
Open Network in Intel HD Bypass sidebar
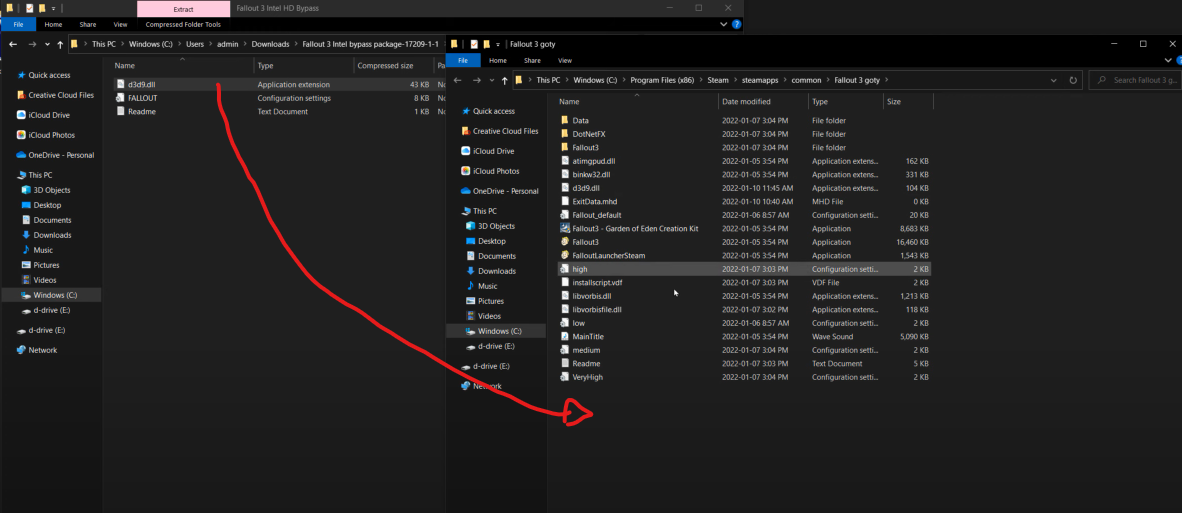point(43,350)
